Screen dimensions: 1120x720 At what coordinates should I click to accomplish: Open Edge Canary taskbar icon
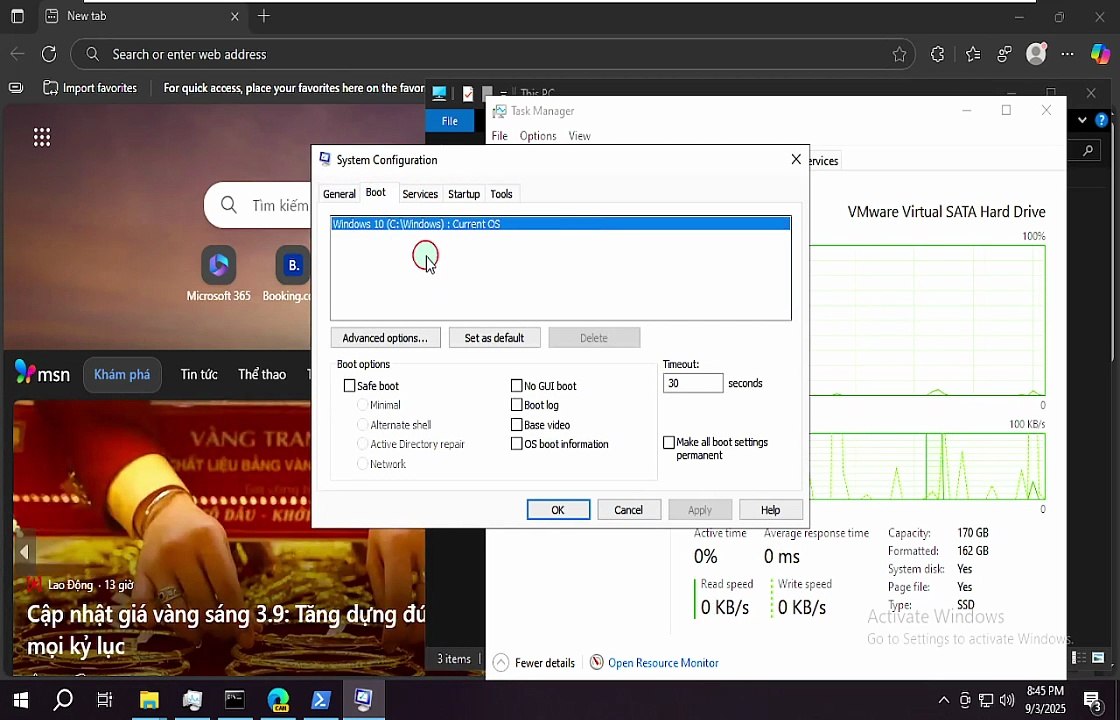[278, 700]
